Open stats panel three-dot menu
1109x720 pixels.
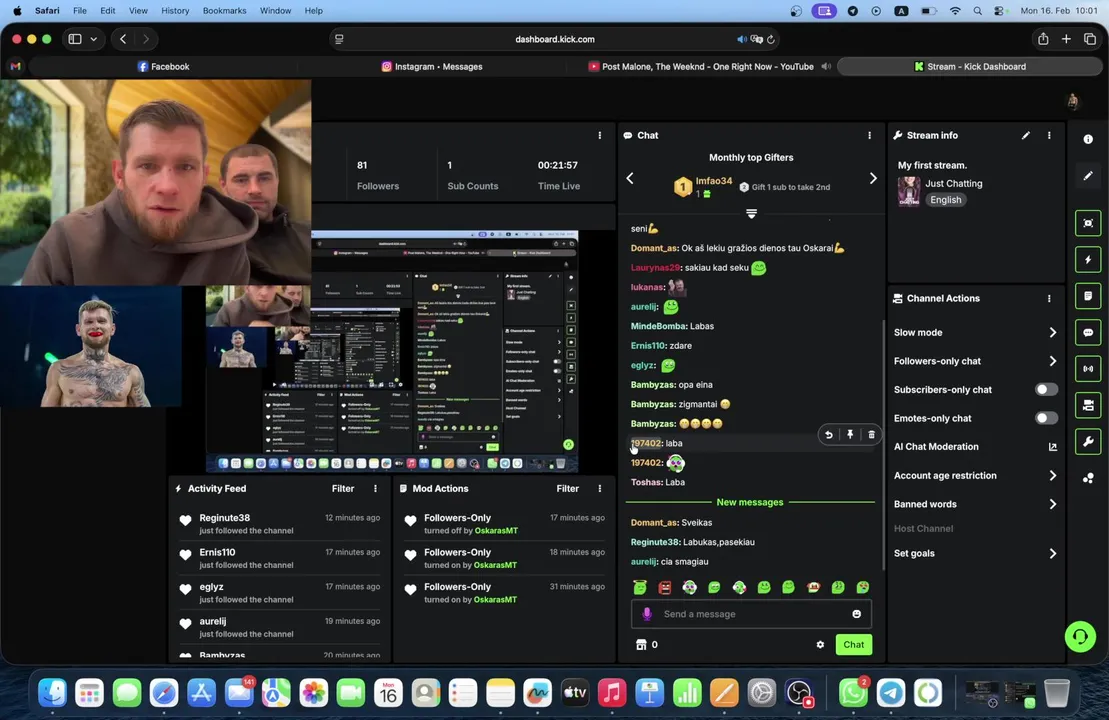click(x=600, y=135)
